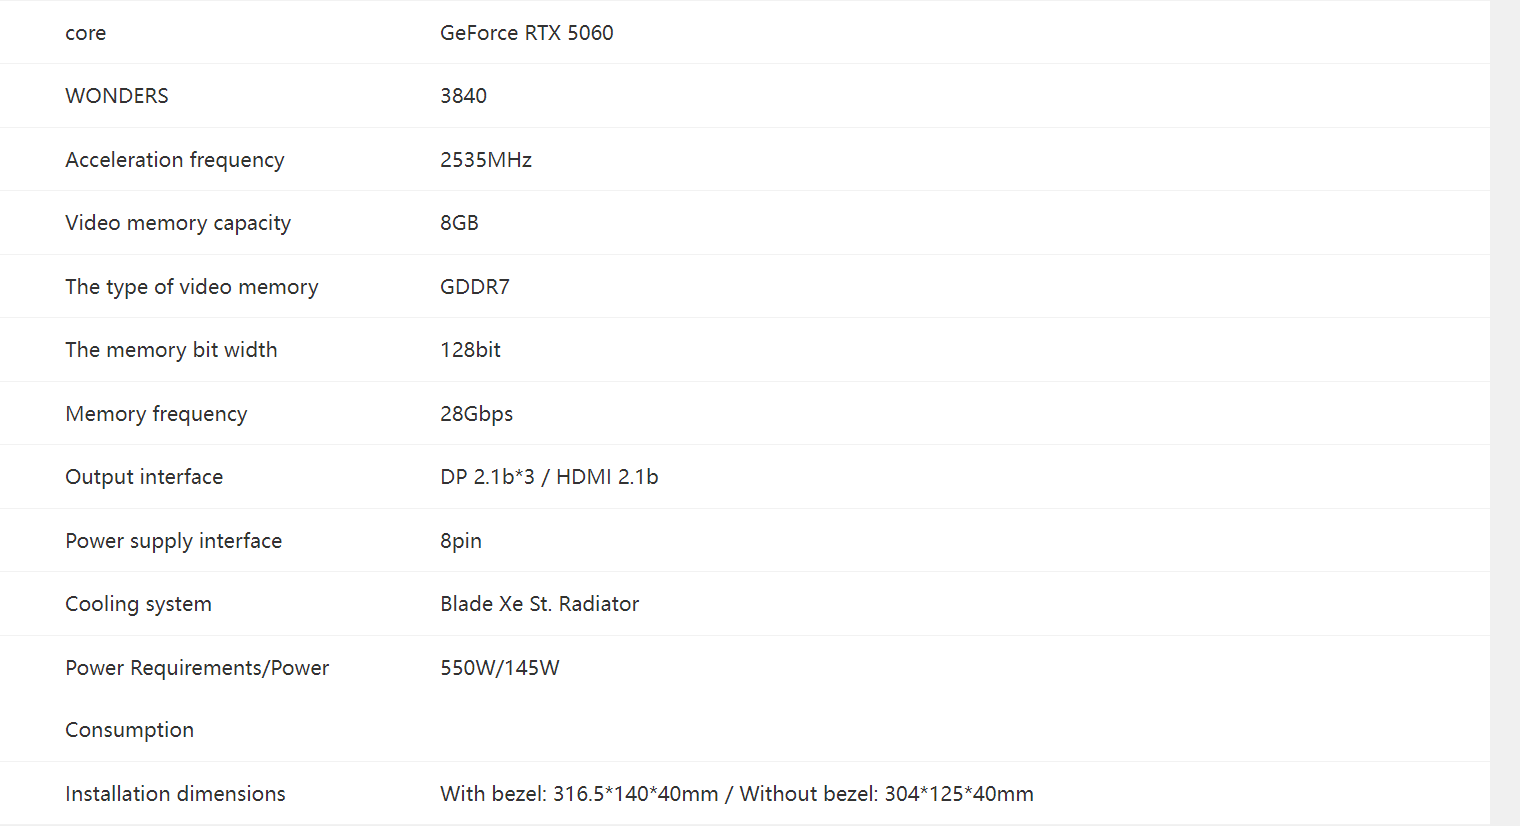The width and height of the screenshot is (1520, 826).
Task: Select the WONDERS row label
Action: tap(117, 96)
